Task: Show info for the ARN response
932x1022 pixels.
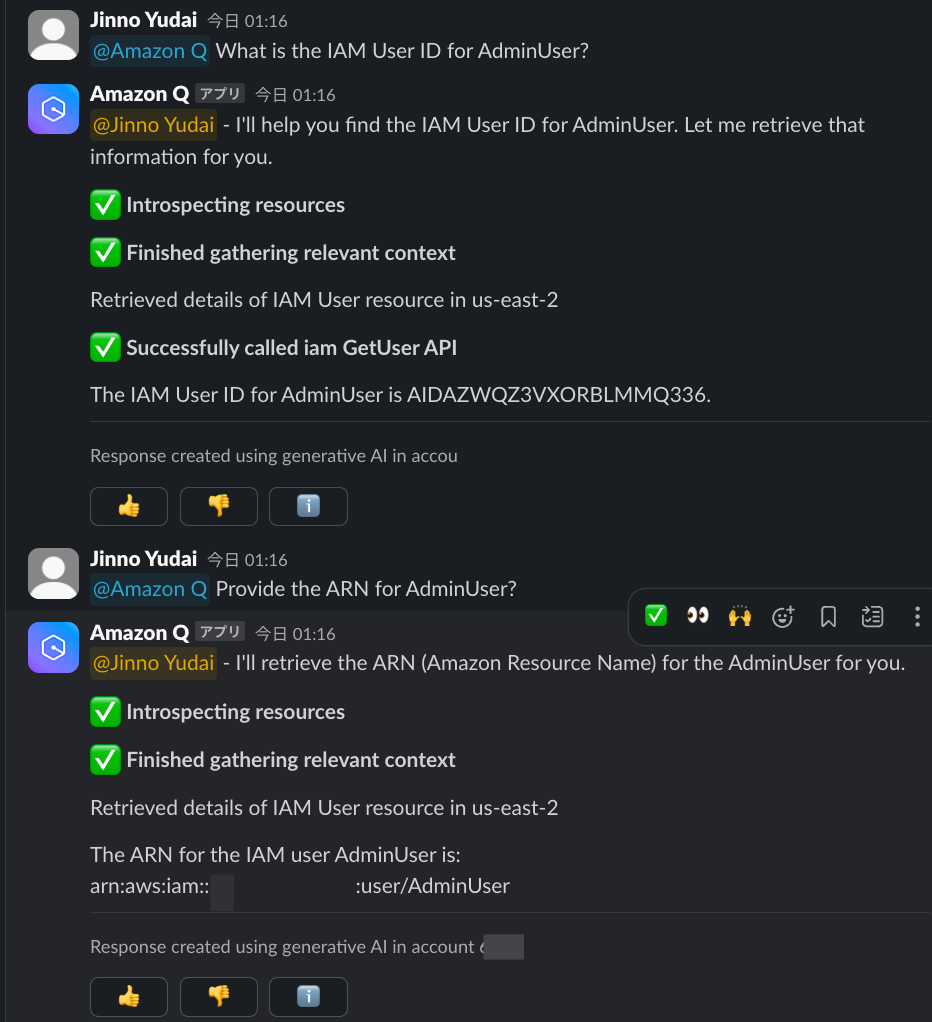Action: (x=308, y=996)
